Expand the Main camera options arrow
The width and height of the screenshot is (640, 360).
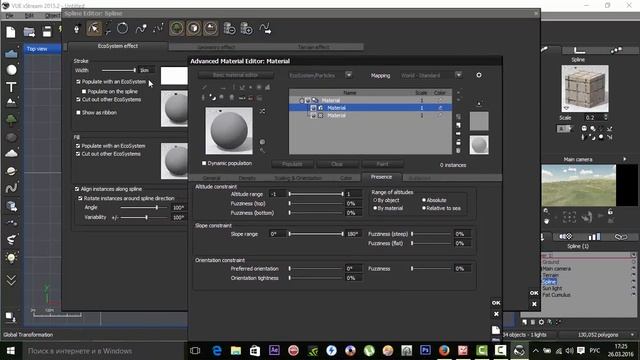(x=624, y=159)
